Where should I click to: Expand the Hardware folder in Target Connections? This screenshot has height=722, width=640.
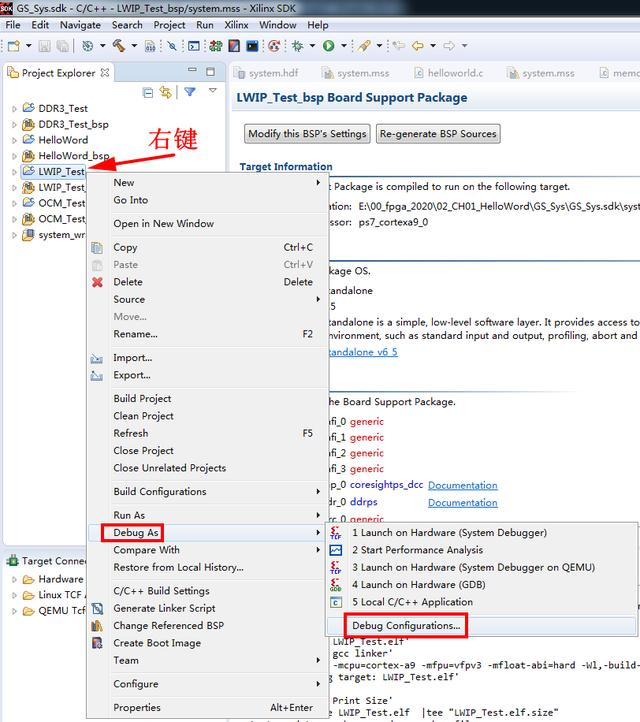click(x=14, y=580)
